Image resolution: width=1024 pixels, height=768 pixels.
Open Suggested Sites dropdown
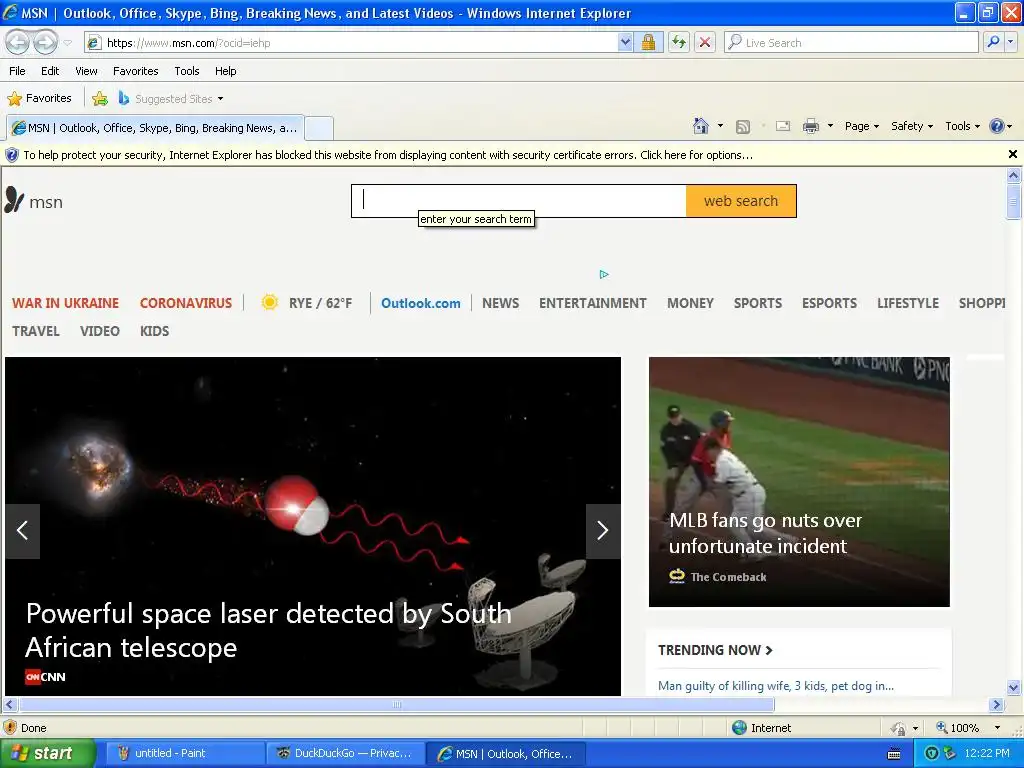click(x=171, y=99)
